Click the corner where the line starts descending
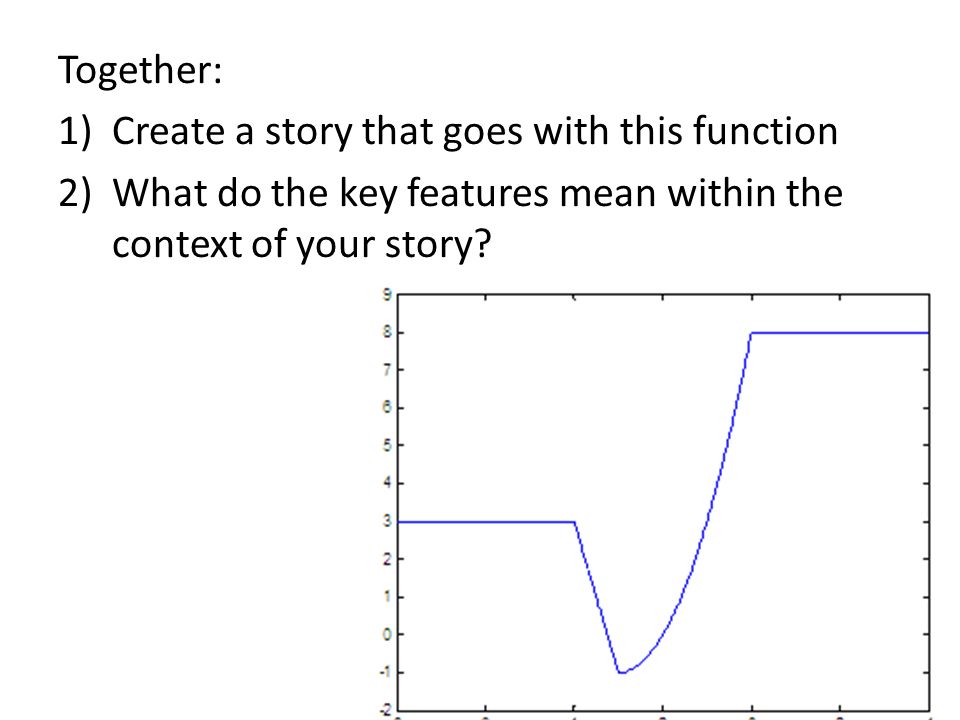The image size is (960, 720). click(574, 522)
